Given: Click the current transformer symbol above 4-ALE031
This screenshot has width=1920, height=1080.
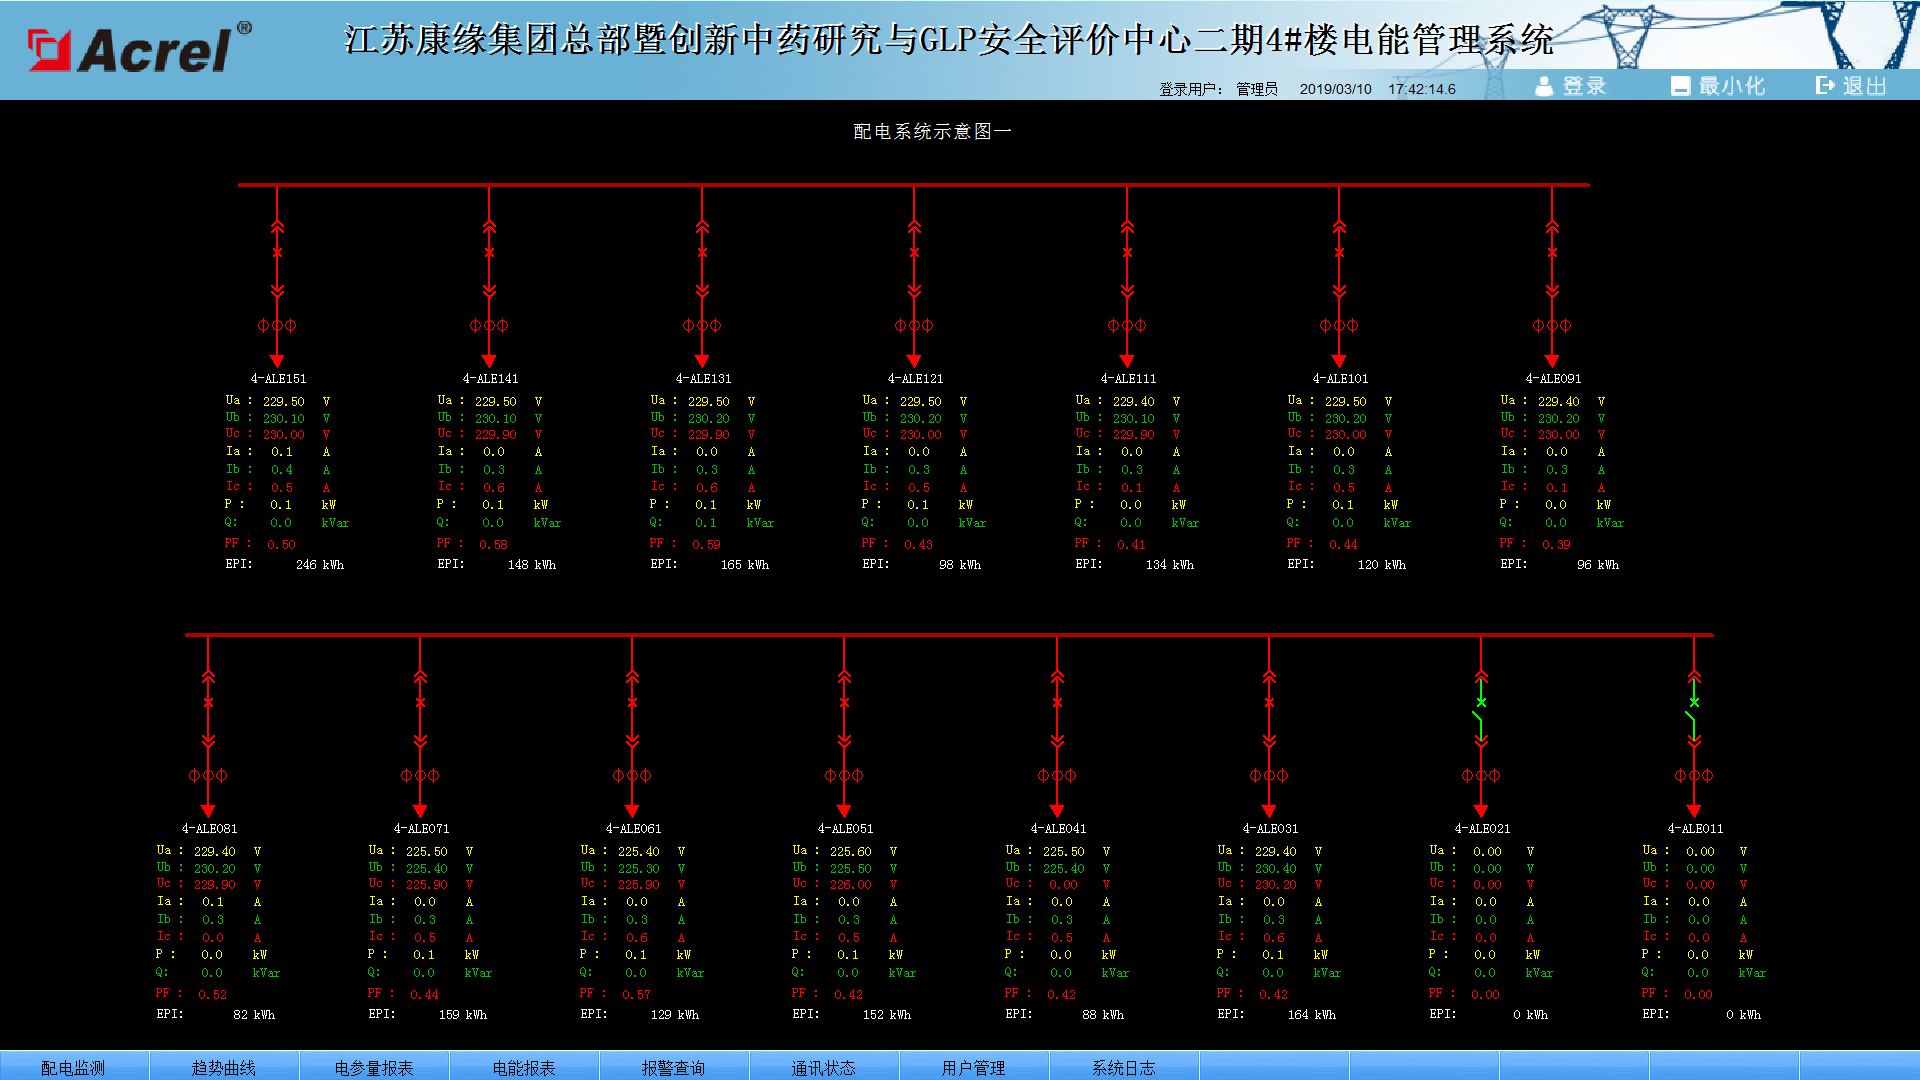Looking at the screenshot, I should coord(1269,775).
